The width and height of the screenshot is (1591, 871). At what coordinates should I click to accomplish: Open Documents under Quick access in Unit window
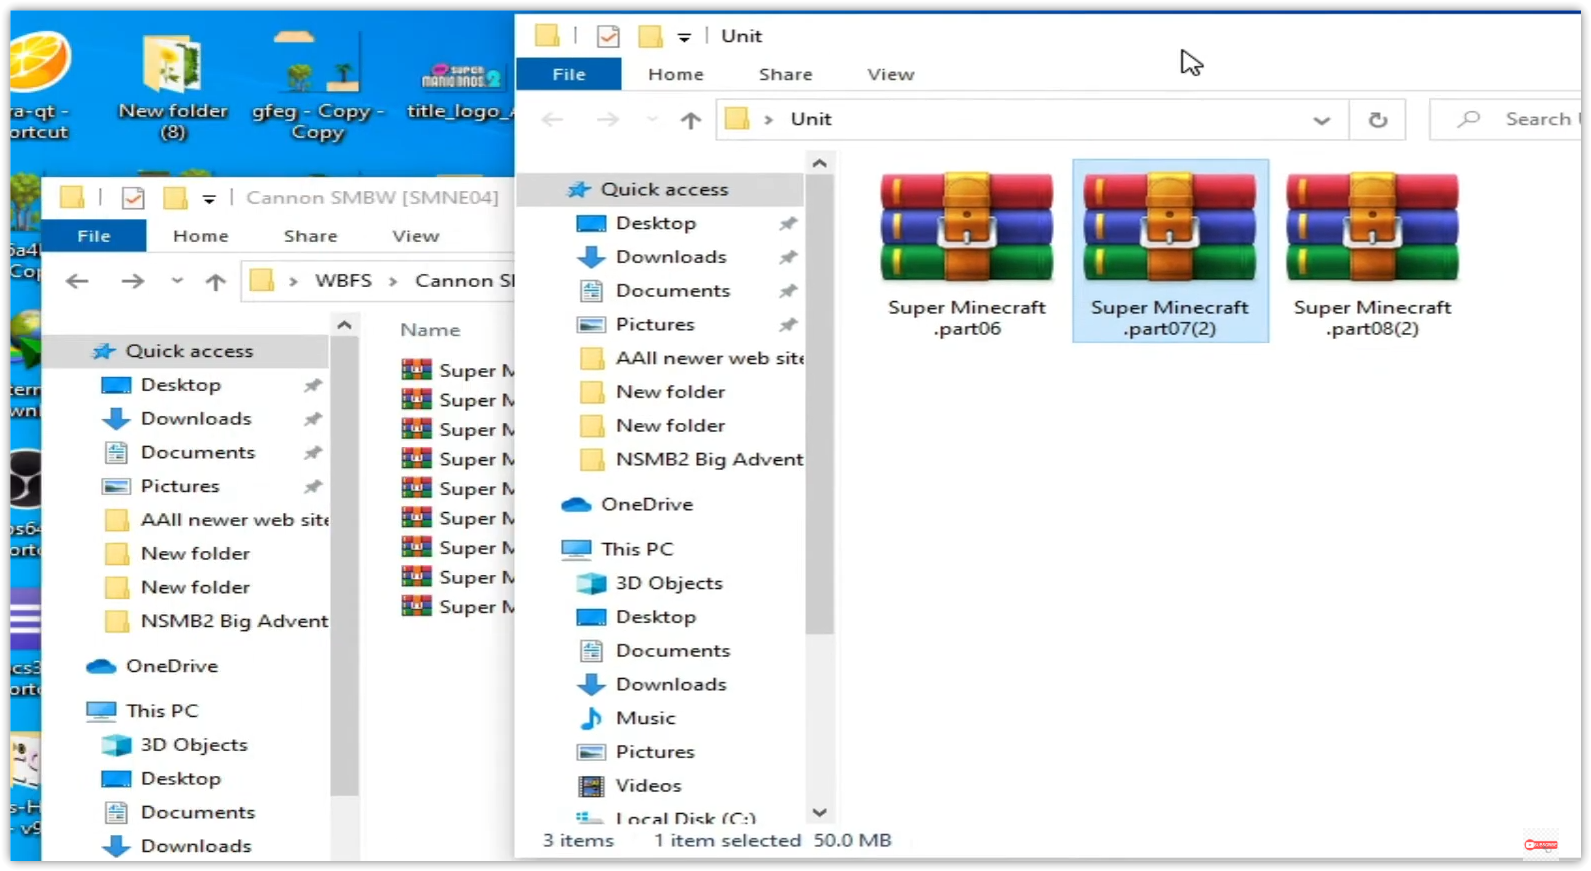673,291
